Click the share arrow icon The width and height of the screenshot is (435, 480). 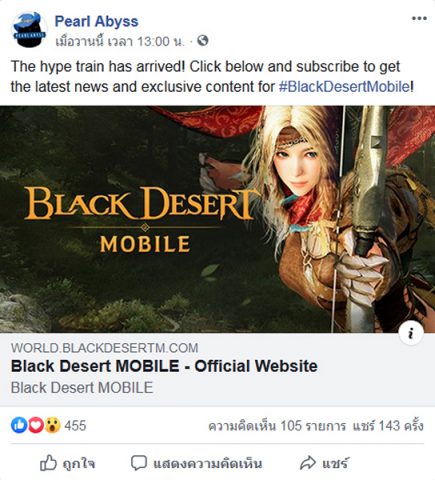click(x=308, y=463)
